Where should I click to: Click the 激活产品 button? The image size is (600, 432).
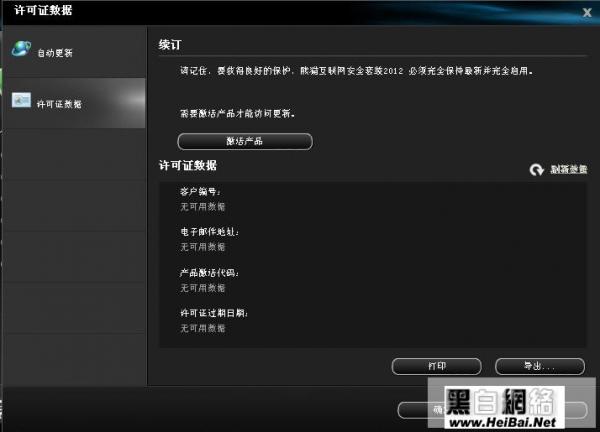click(x=245, y=141)
